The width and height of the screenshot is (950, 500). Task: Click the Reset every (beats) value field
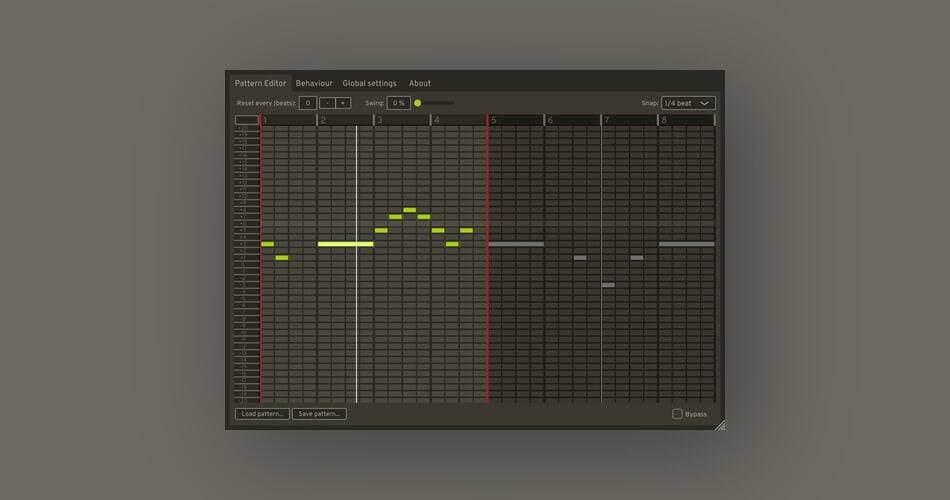click(308, 103)
